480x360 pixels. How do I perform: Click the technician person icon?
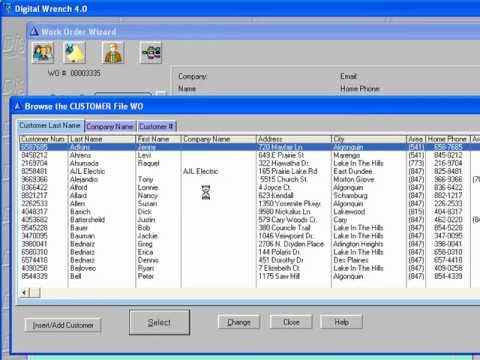(113, 52)
